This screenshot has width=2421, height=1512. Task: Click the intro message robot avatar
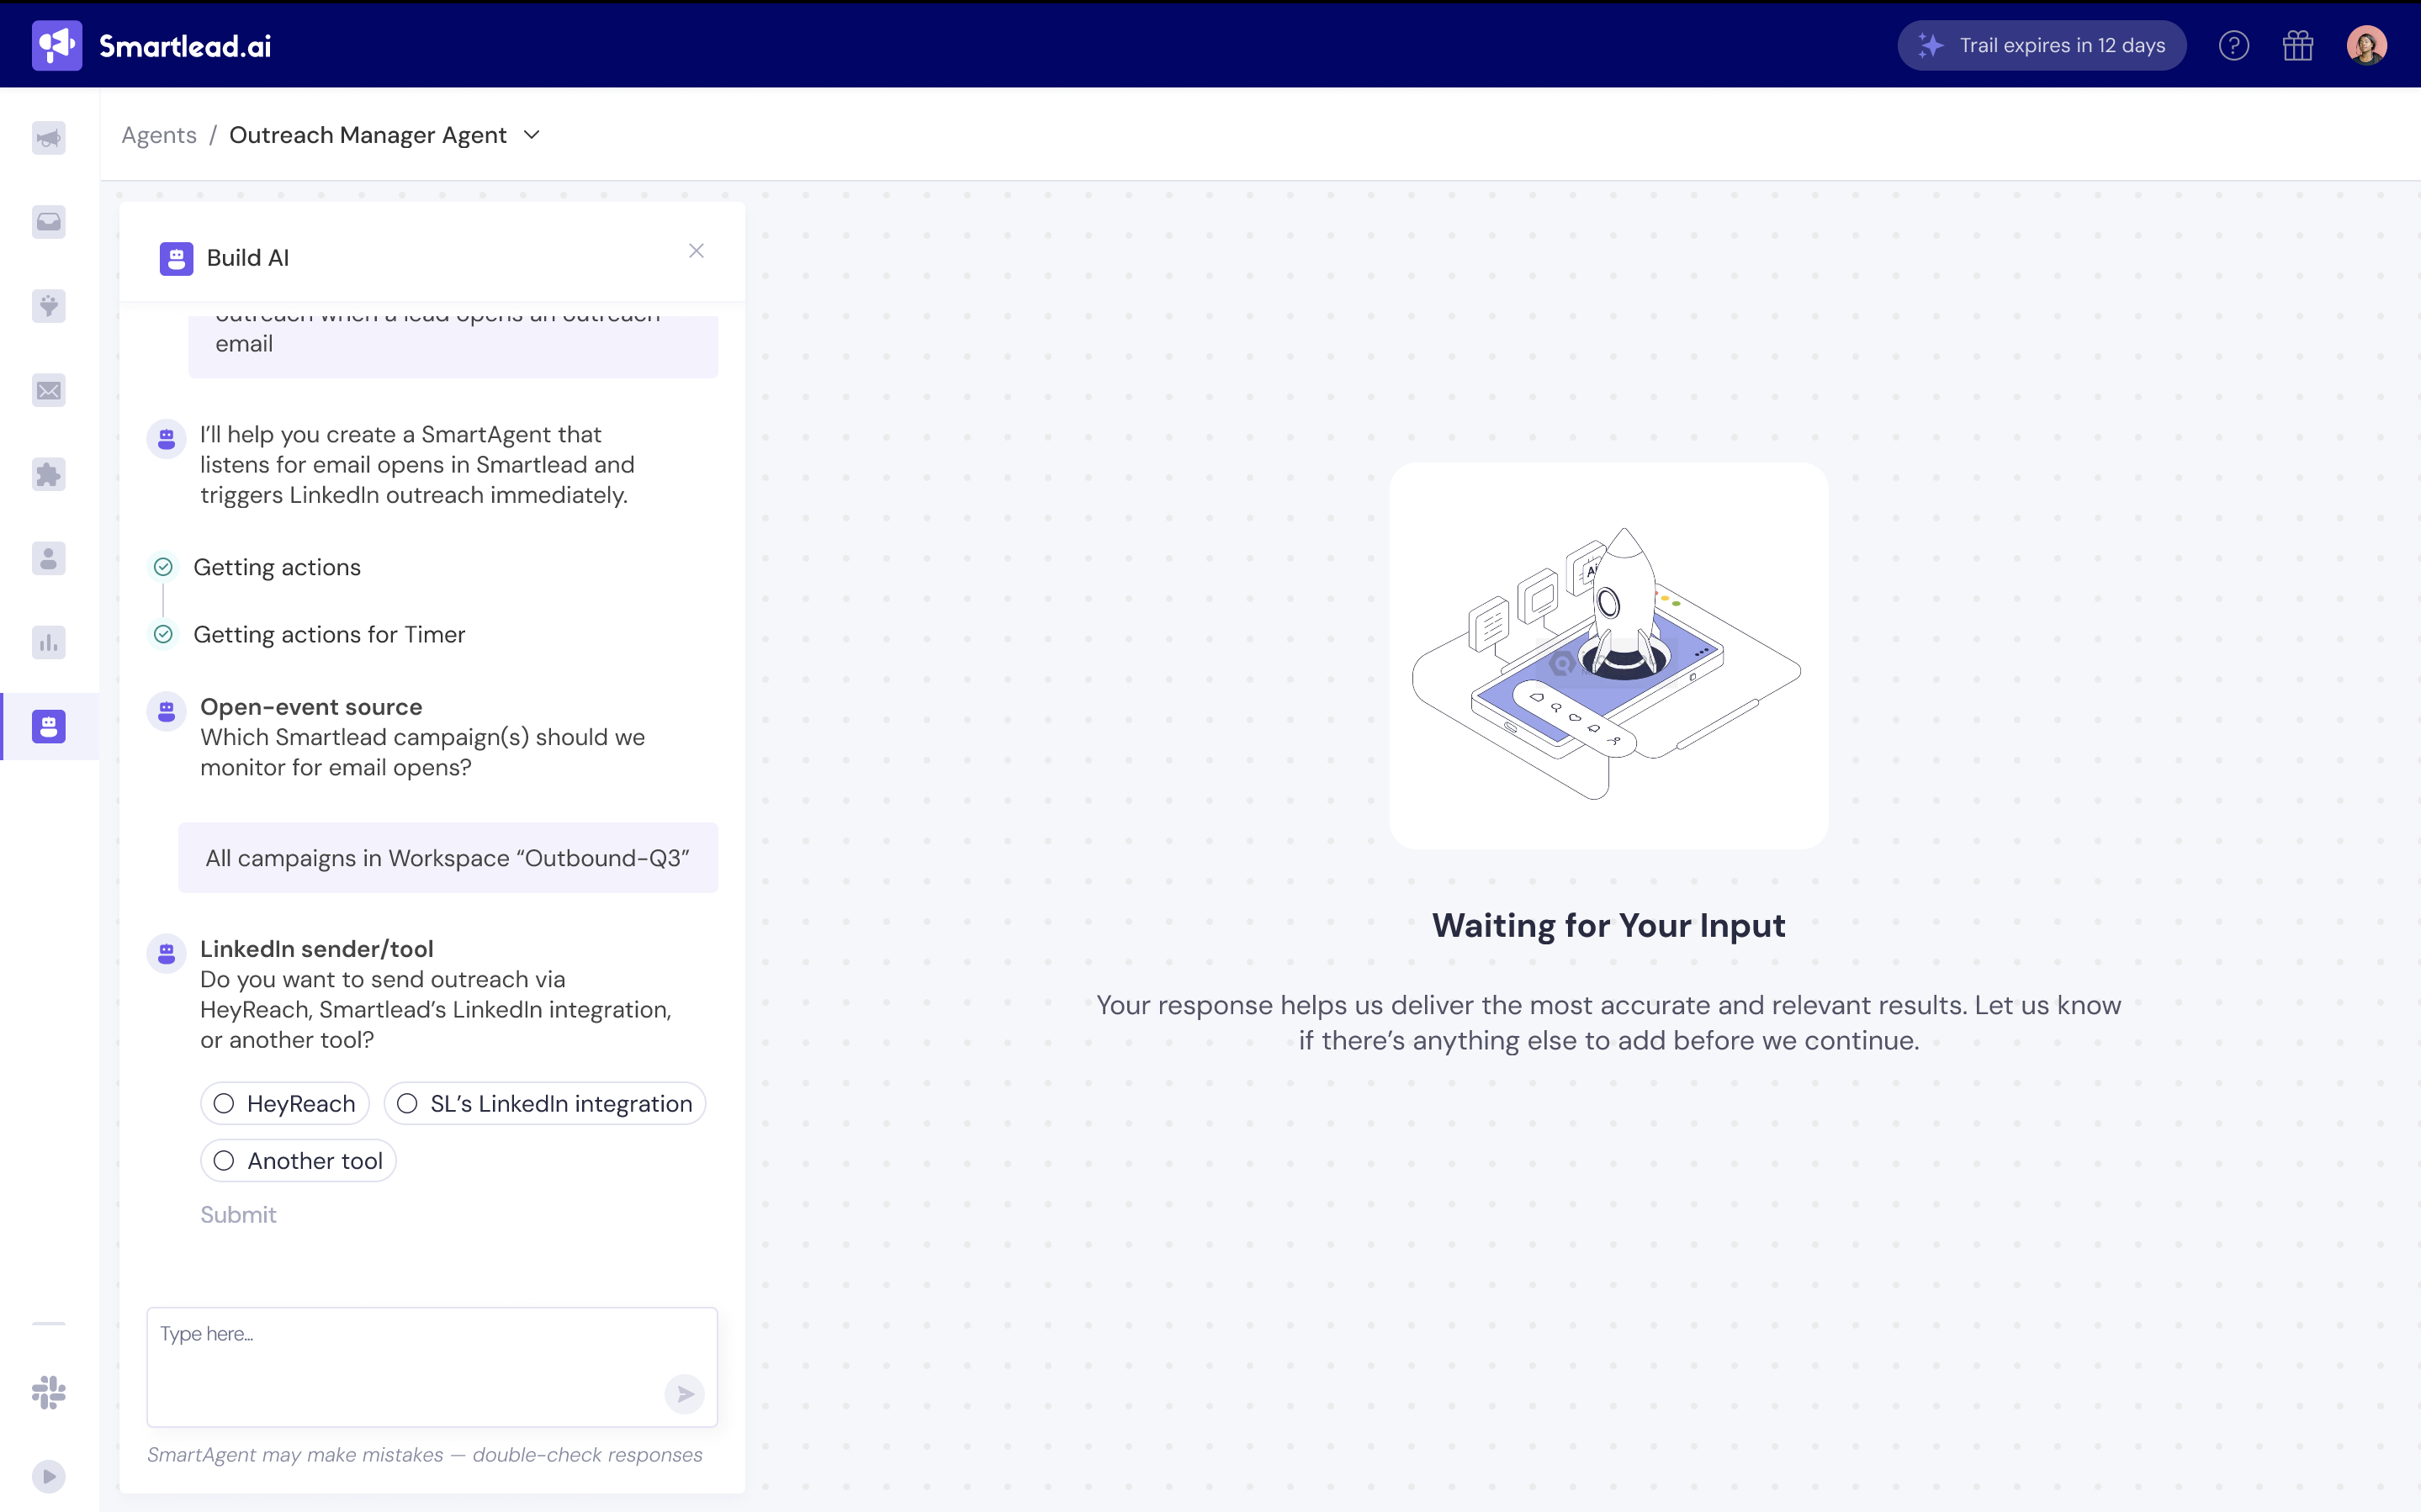pos(166,439)
